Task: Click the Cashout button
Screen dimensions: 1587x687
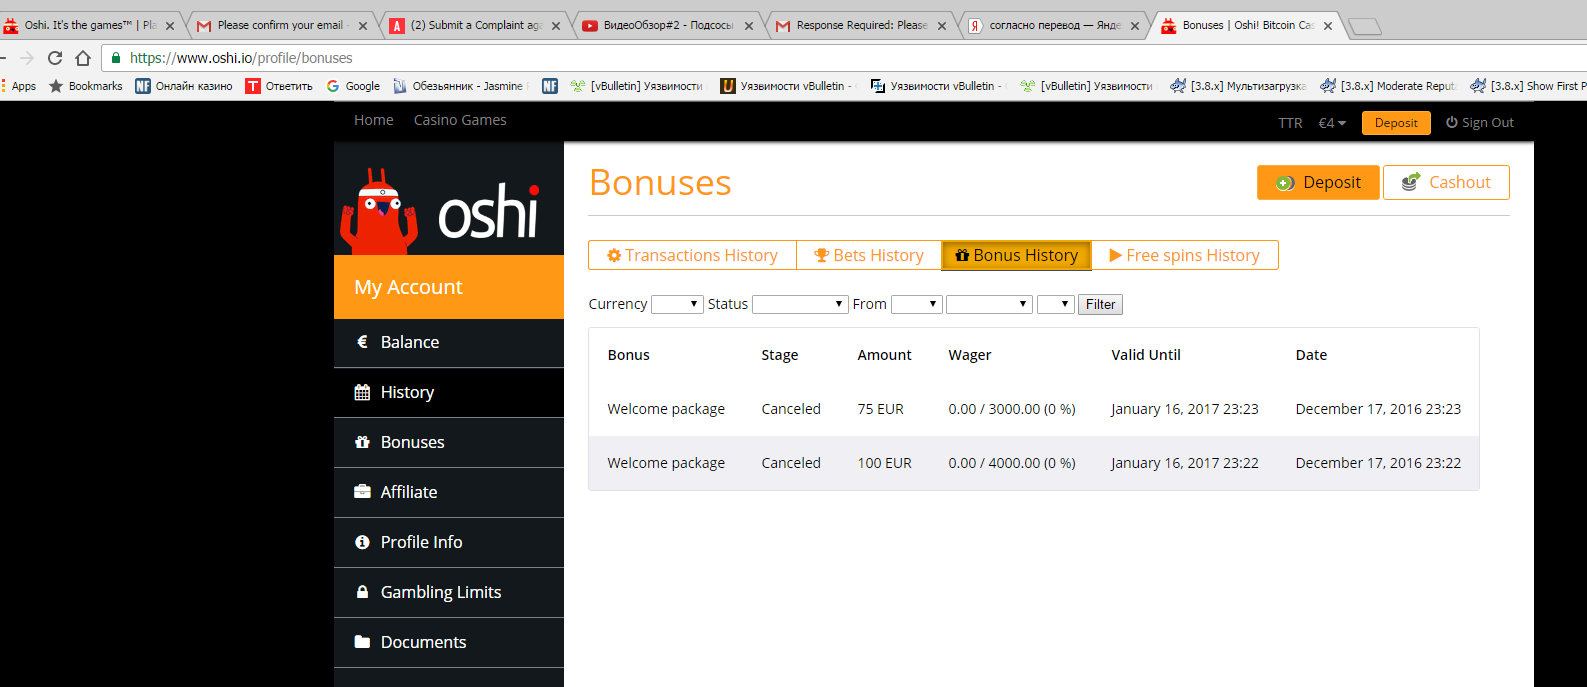Action: click(1446, 182)
